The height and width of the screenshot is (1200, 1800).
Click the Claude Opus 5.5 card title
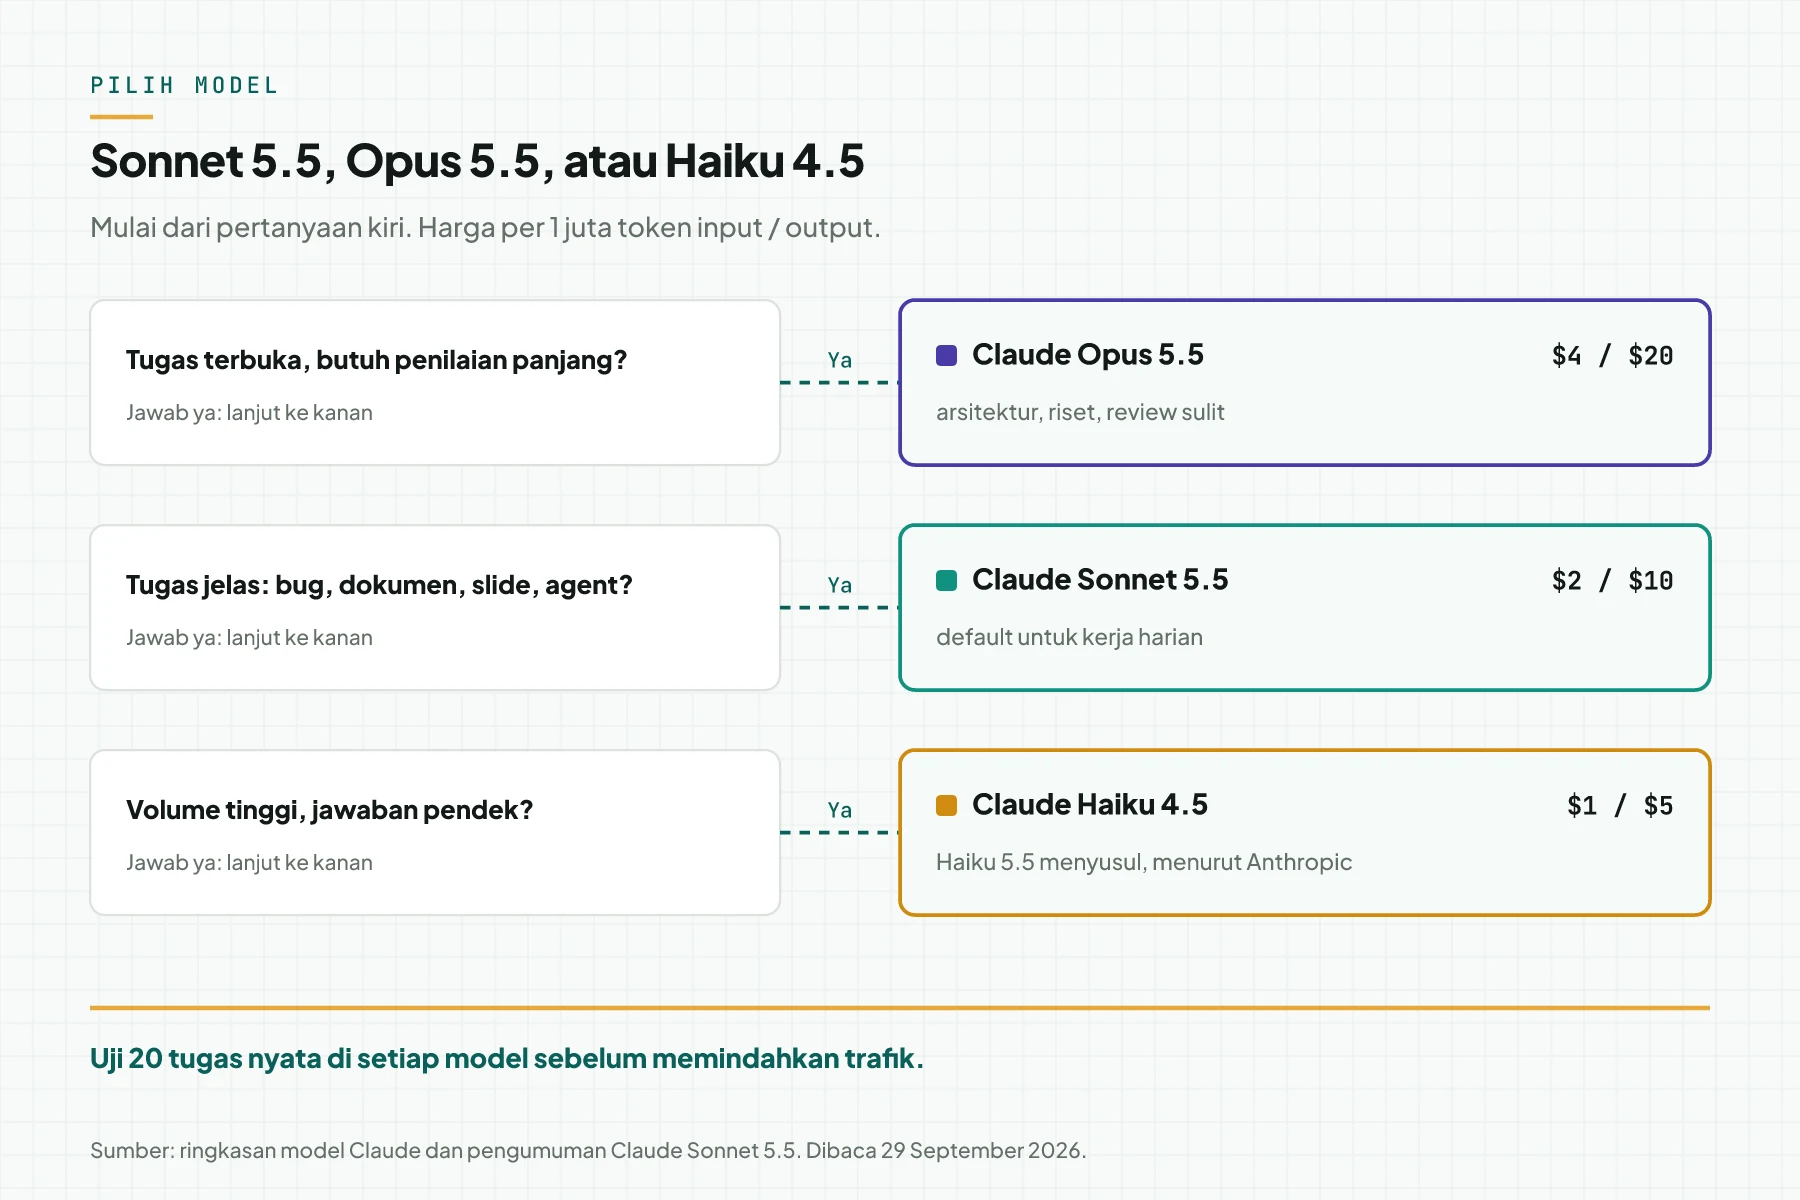(x=1088, y=355)
